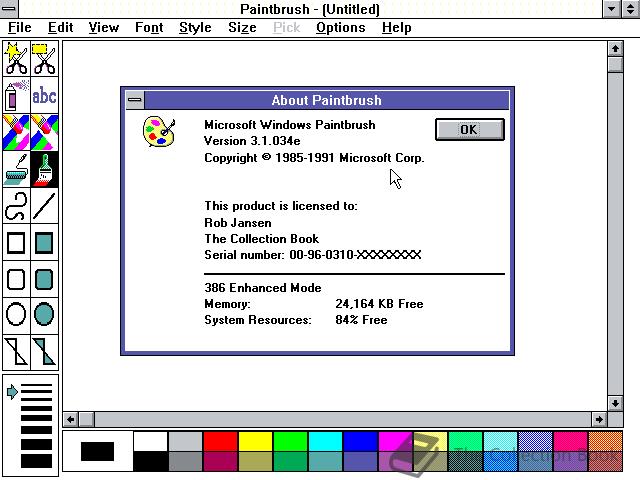Viewport: 640px width, 480px height.
Task: Click the '24,164 KB Free' memory value
Action: [379, 304]
